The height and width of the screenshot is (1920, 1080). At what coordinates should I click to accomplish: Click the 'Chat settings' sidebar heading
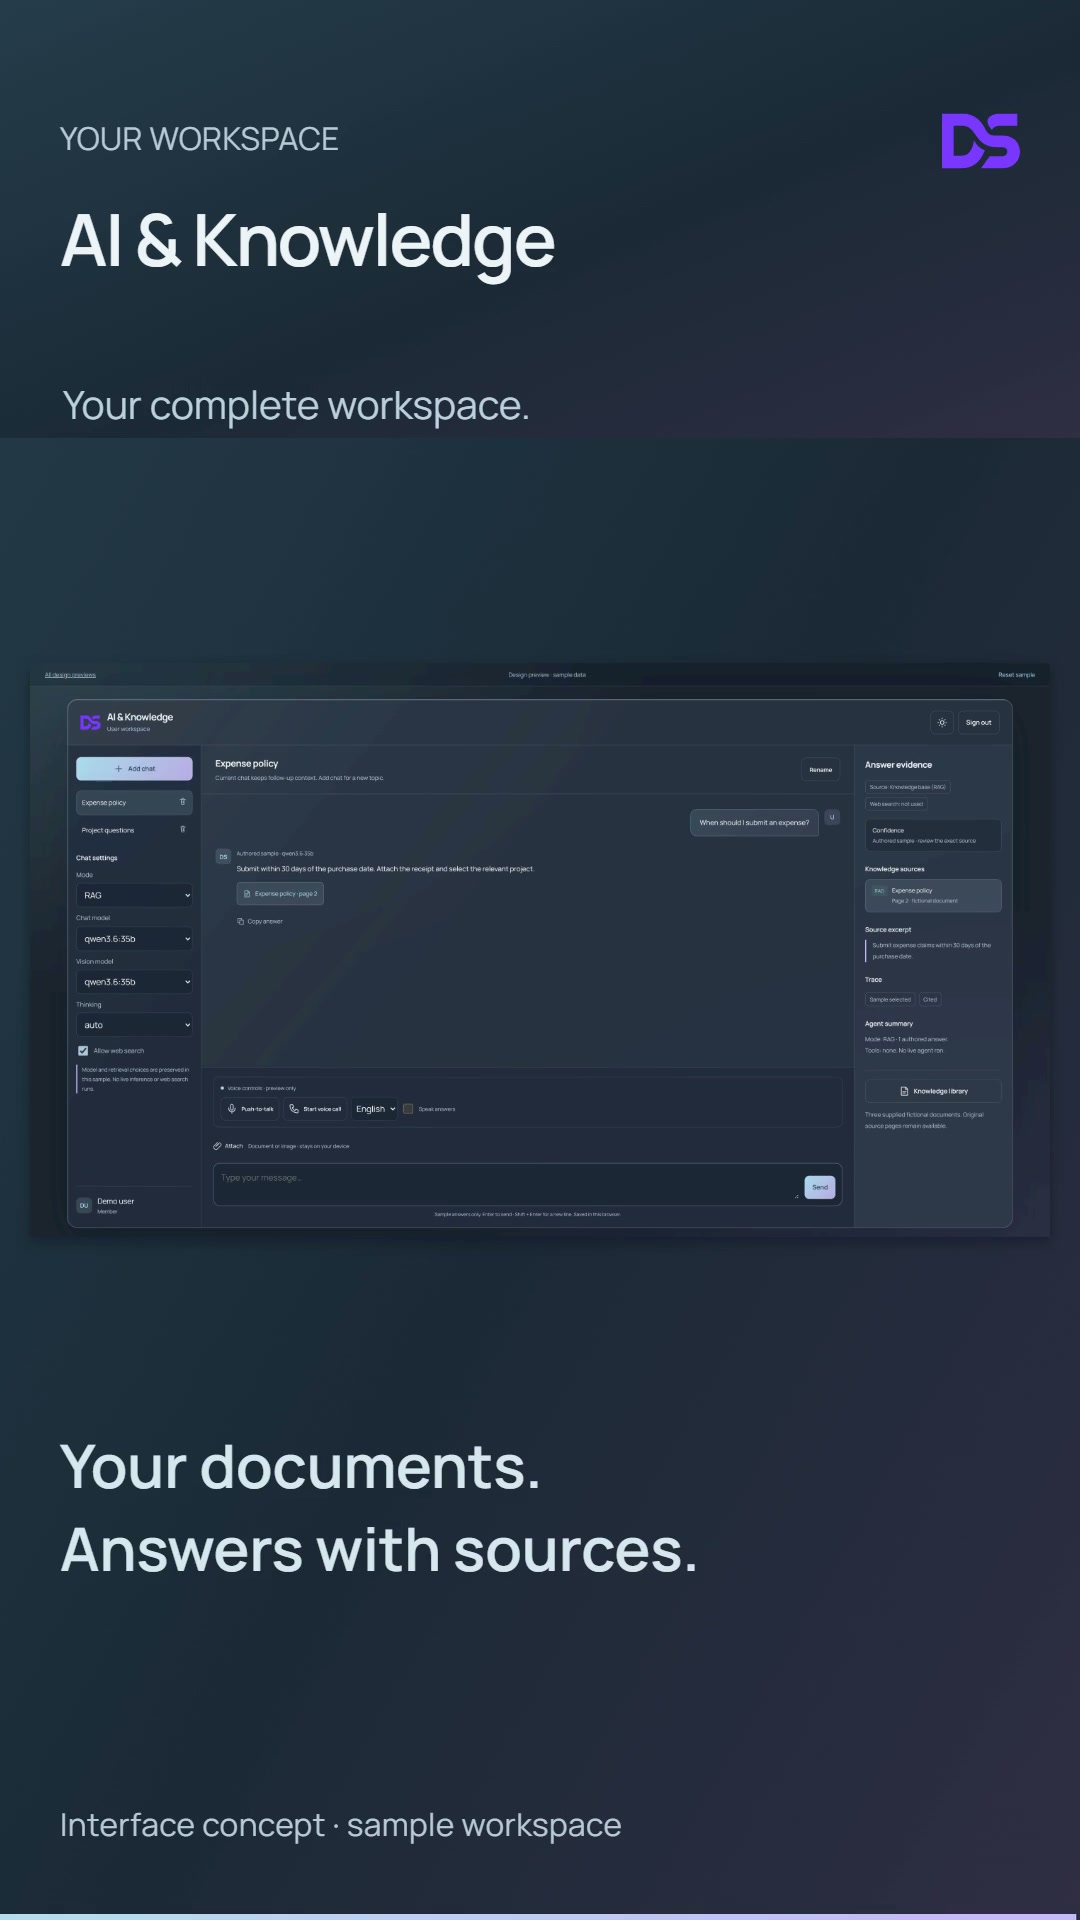[x=97, y=858]
